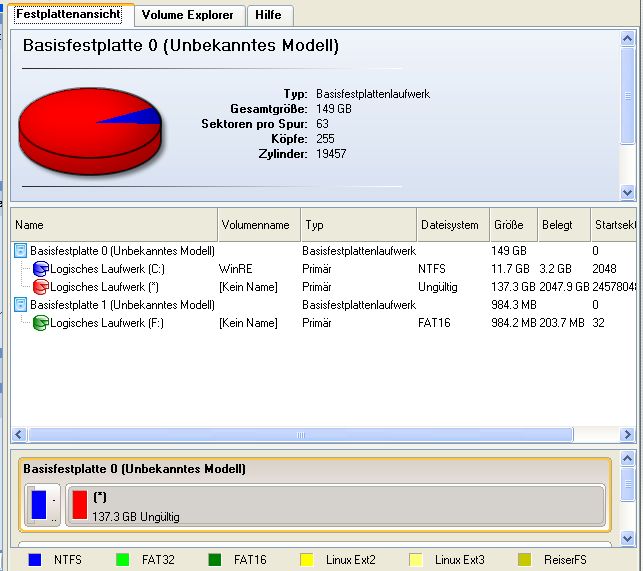Click the green drive icon for Laufwerk (F:)

[x=41, y=323]
